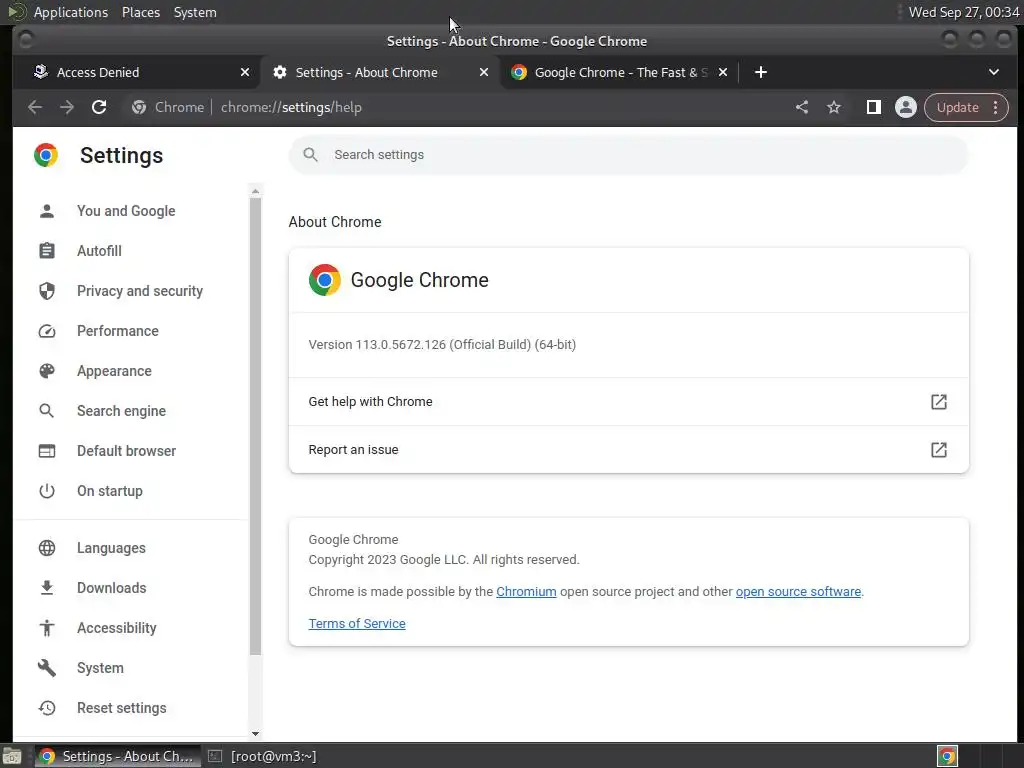Click the sidebar scrollbar up arrow
1024x768 pixels.
[255, 191]
